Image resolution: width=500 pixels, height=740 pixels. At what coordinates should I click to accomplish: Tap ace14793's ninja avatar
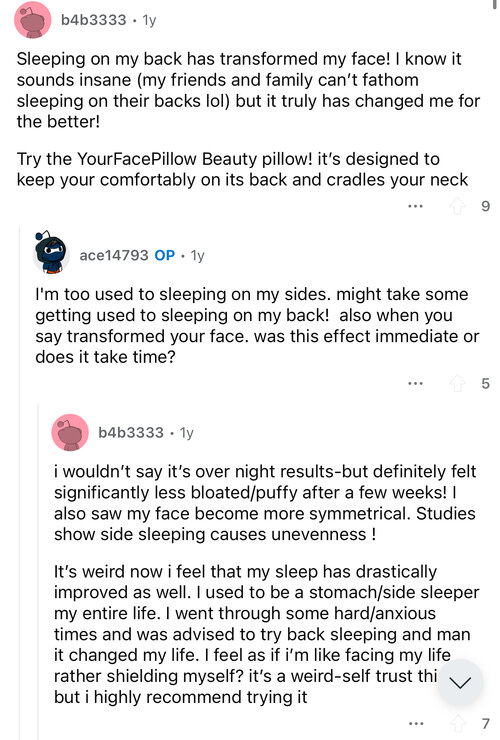[51, 253]
